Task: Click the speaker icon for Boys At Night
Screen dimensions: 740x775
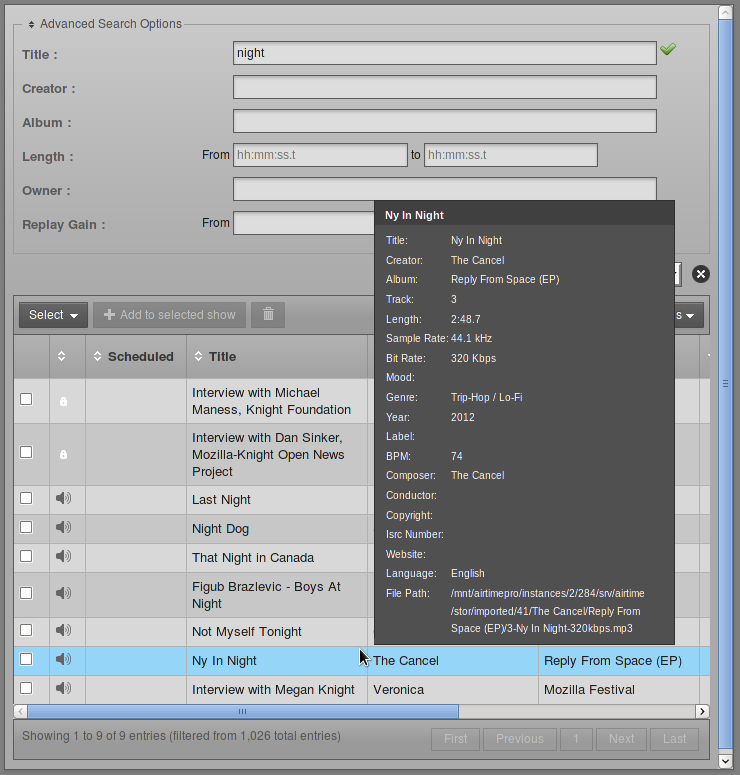Action: (63, 593)
